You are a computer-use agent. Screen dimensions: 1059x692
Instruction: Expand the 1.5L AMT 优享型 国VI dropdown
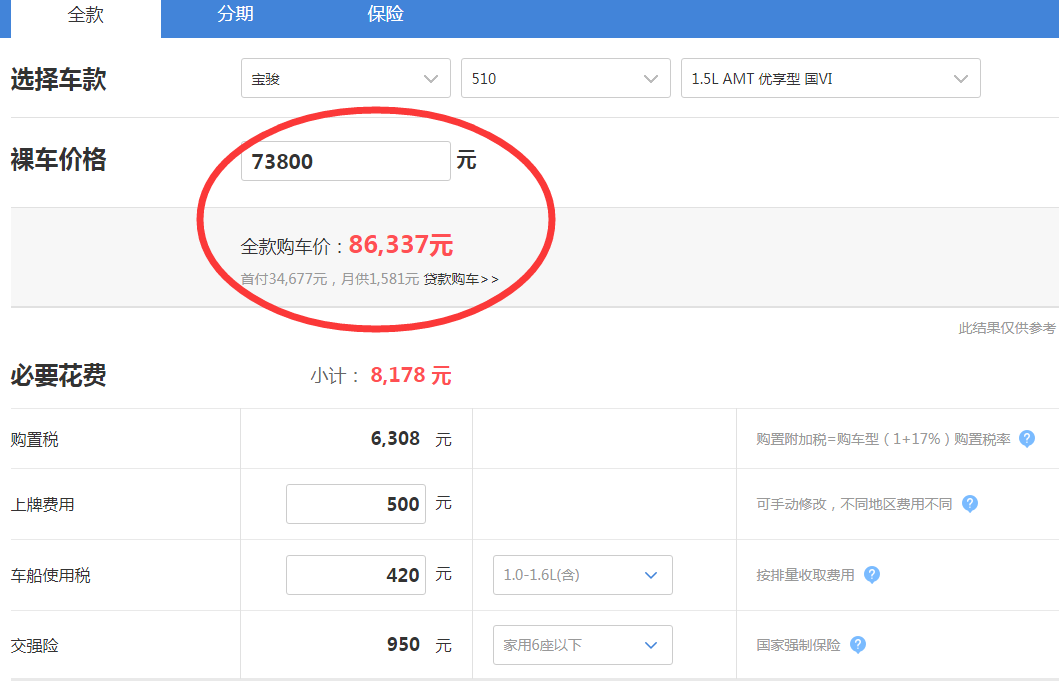coord(831,78)
